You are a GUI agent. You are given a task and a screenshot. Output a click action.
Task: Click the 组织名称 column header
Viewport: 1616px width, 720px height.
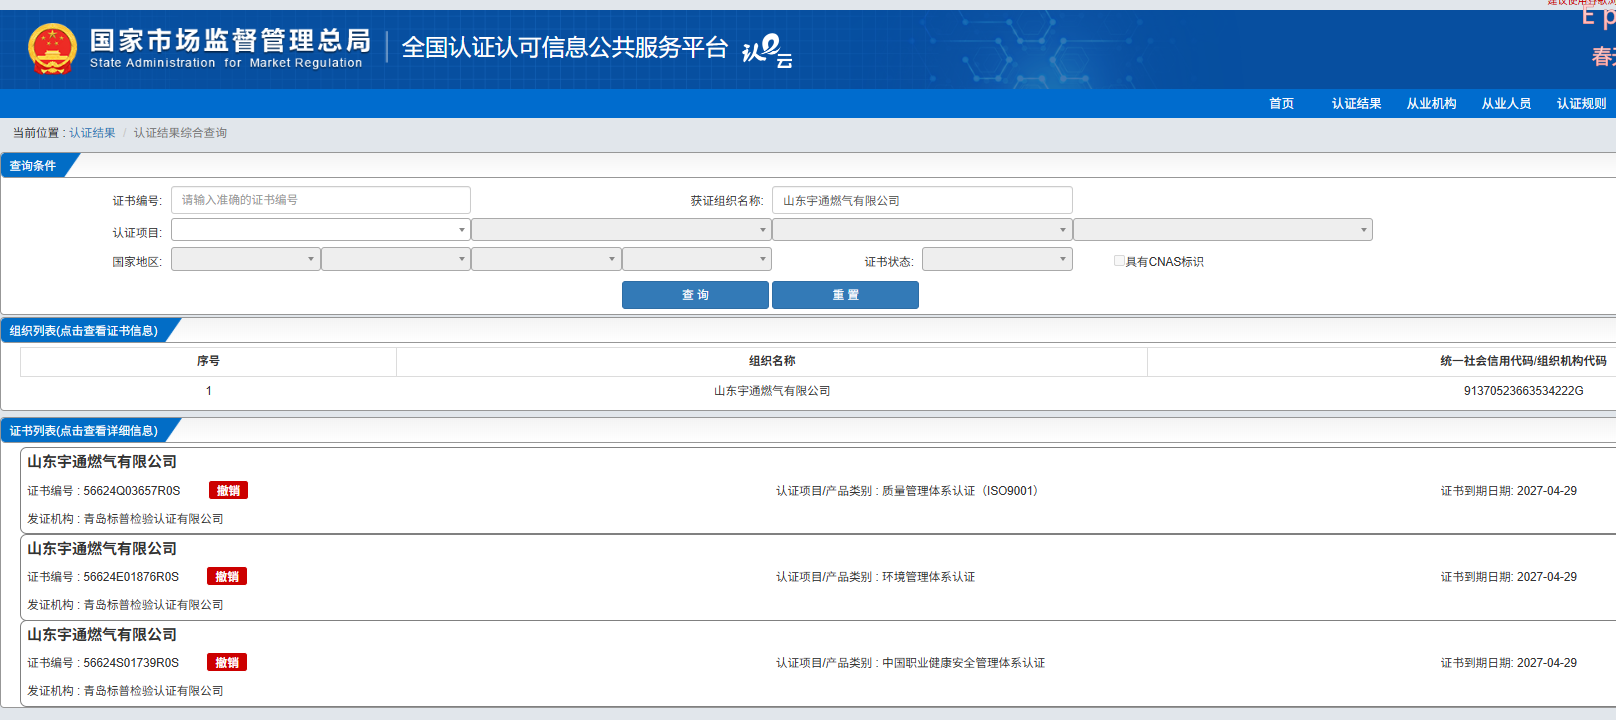click(x=772, y=361)
